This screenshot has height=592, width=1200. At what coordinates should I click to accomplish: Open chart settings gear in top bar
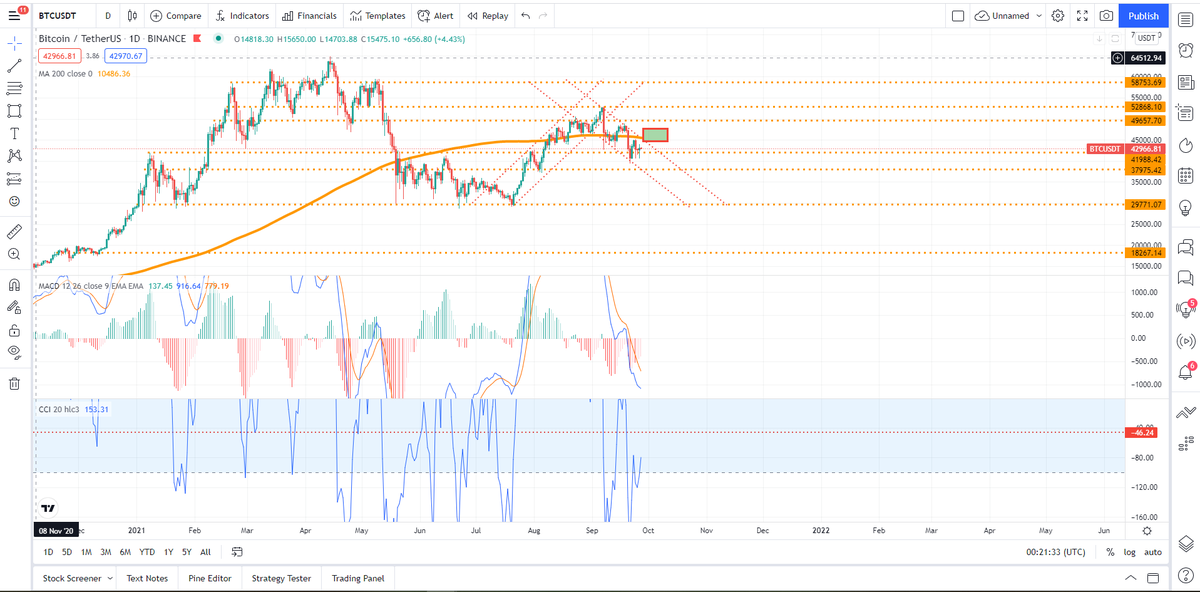[1058, 16]
